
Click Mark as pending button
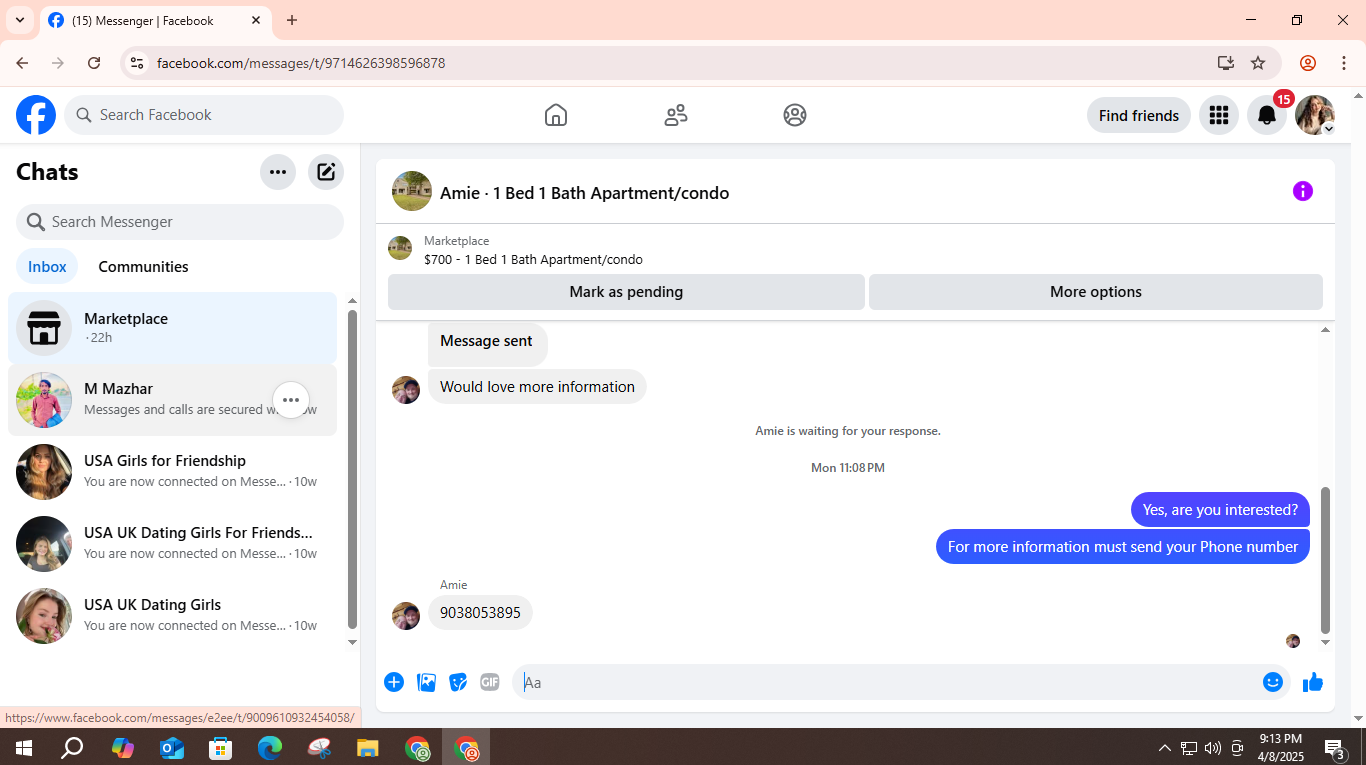[626, 292]
